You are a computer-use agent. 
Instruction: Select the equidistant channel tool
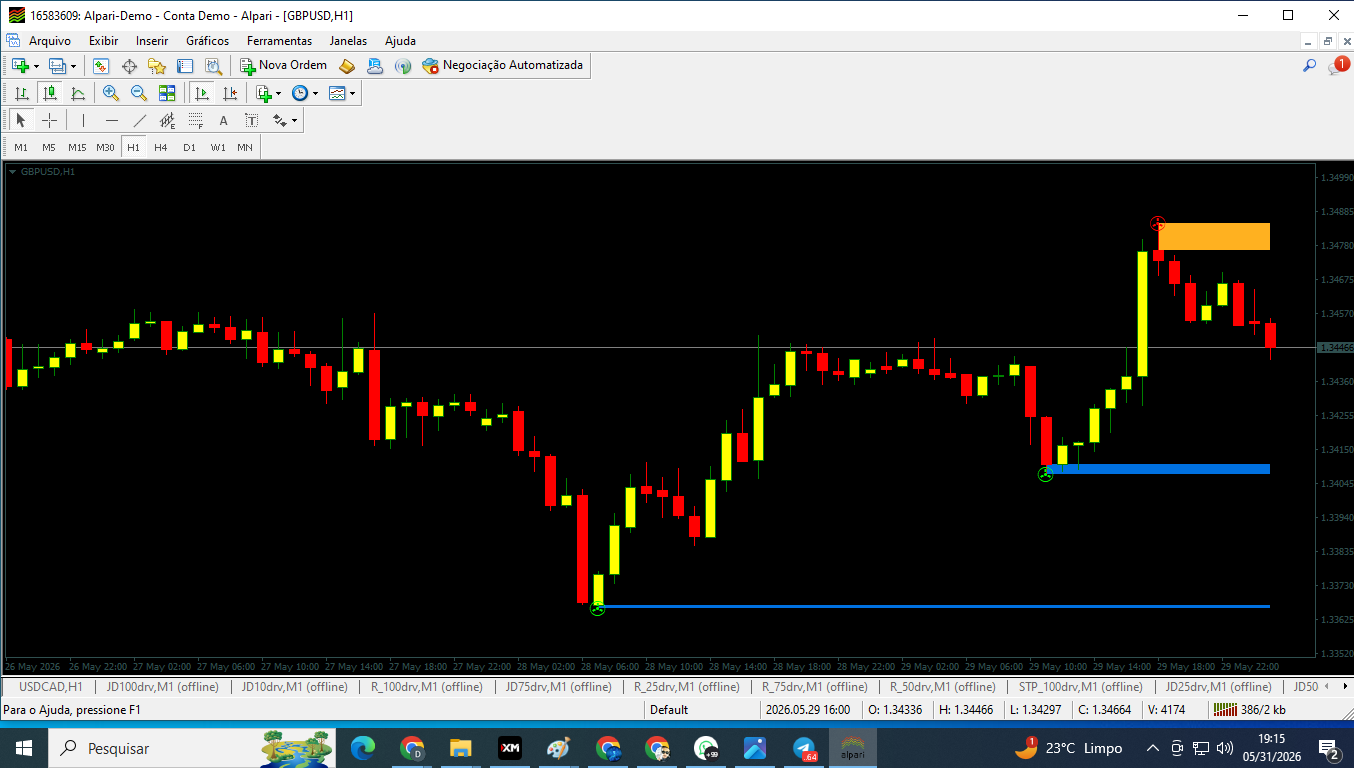point(167,121)
